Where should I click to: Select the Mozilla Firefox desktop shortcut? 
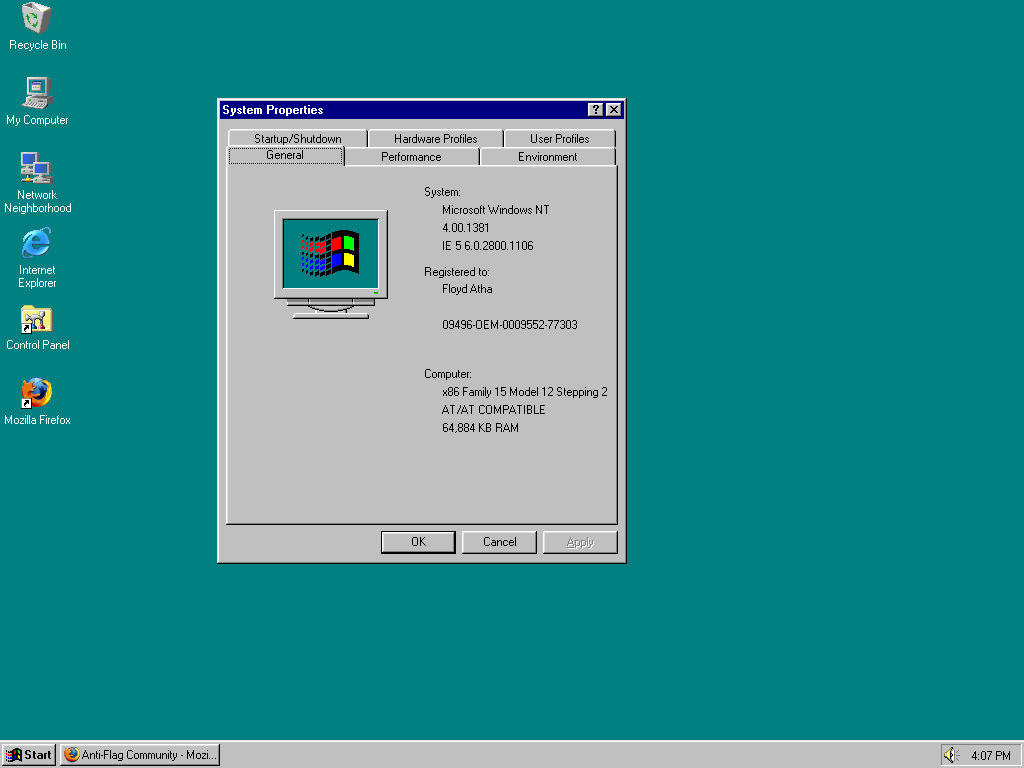tap(37, 394)
